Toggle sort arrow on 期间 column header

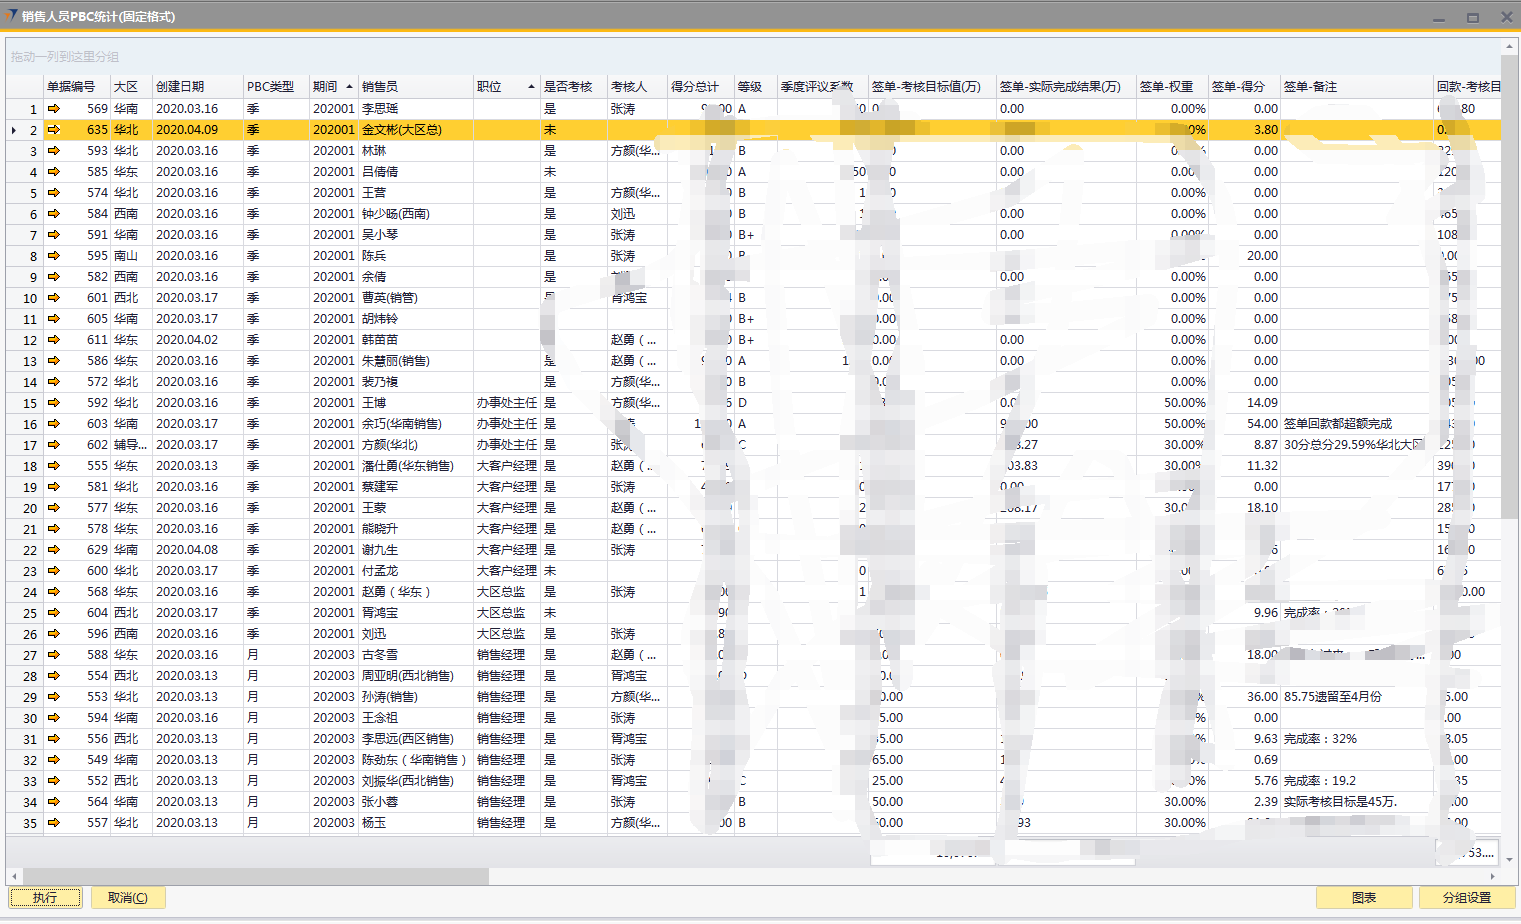349,87
